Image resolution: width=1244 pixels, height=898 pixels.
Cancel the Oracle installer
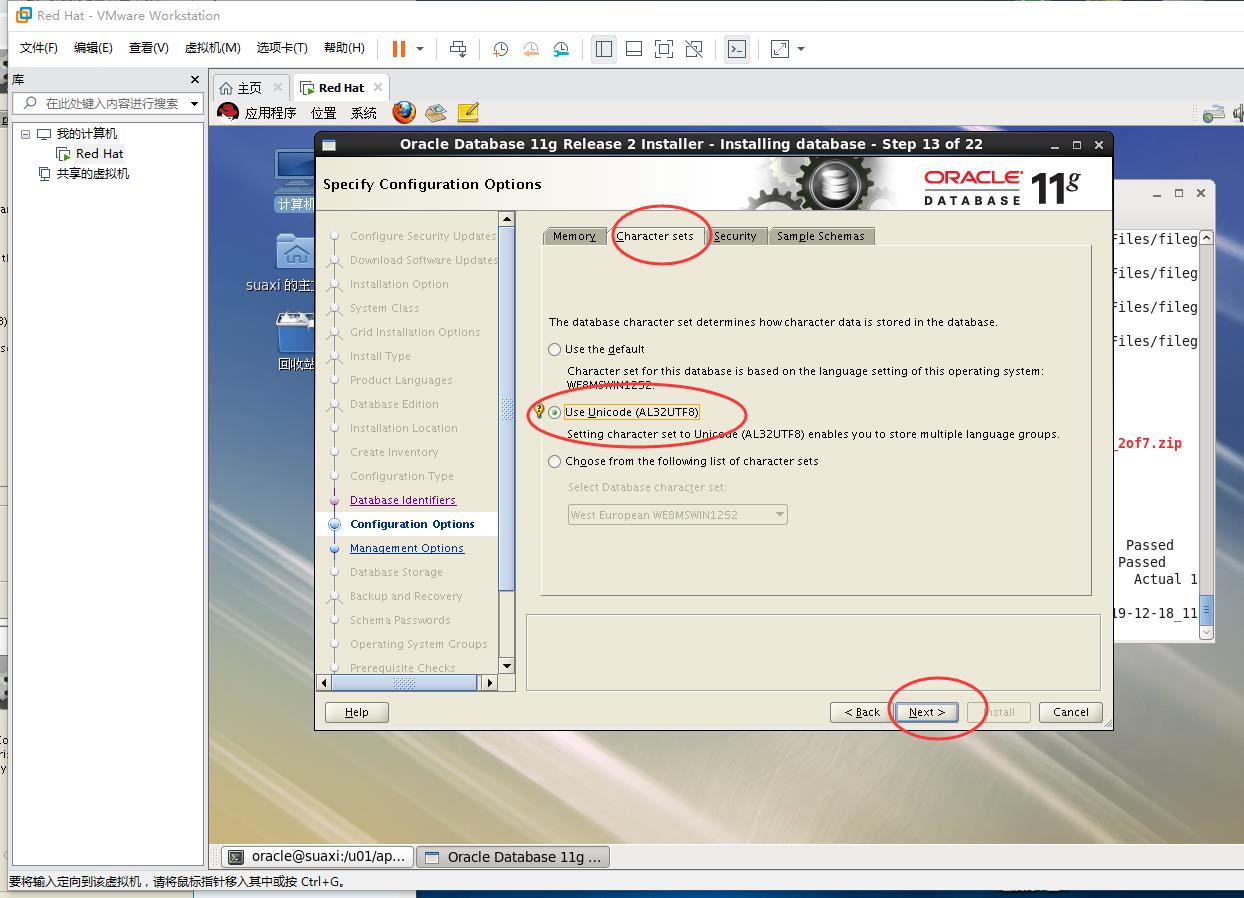[1071, 712]
